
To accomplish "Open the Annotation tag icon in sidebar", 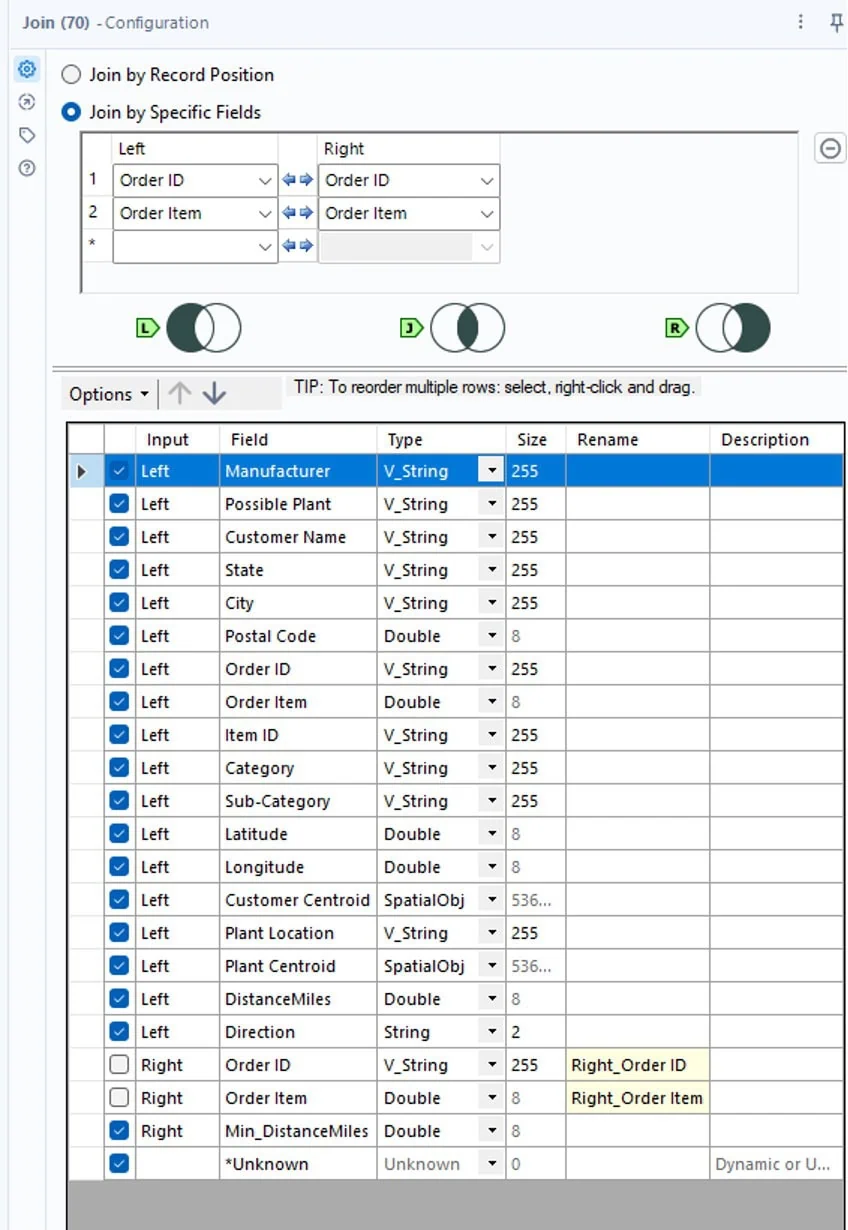I will point(27,135).
